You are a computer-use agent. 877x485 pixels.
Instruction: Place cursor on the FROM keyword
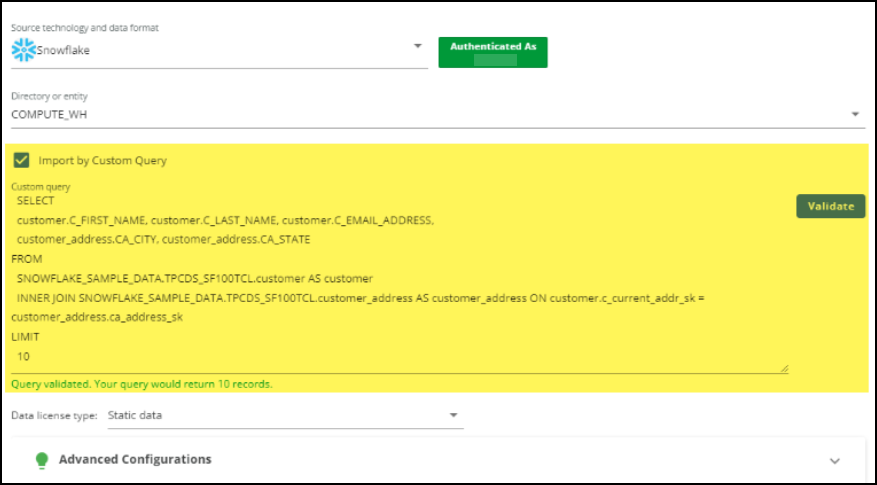(x=27, y=259)
